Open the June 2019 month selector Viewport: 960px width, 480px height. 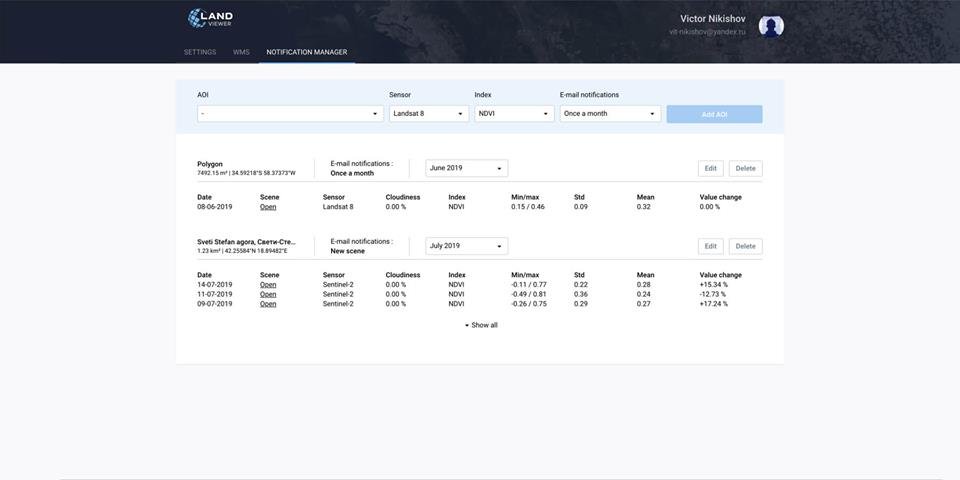466,168
